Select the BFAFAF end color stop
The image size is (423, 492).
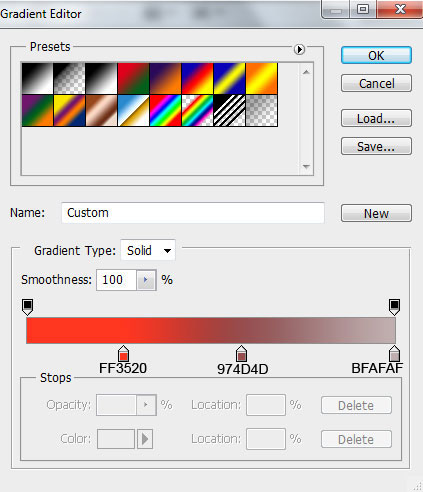(x=394, y=353)
